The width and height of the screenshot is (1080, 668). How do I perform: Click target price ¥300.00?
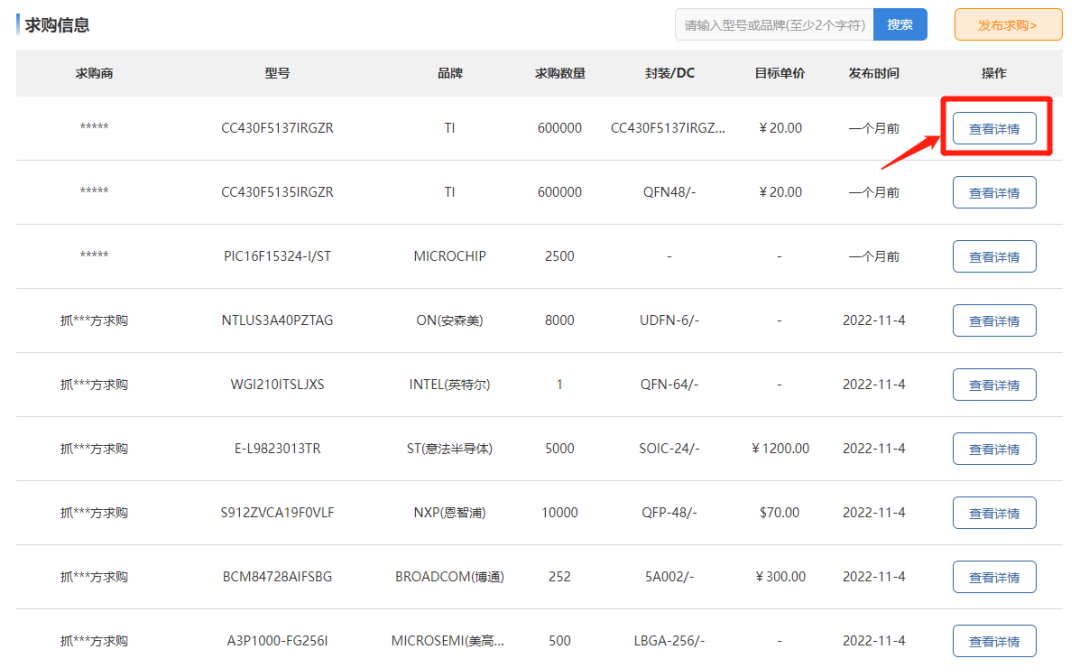tap(780, 576)
